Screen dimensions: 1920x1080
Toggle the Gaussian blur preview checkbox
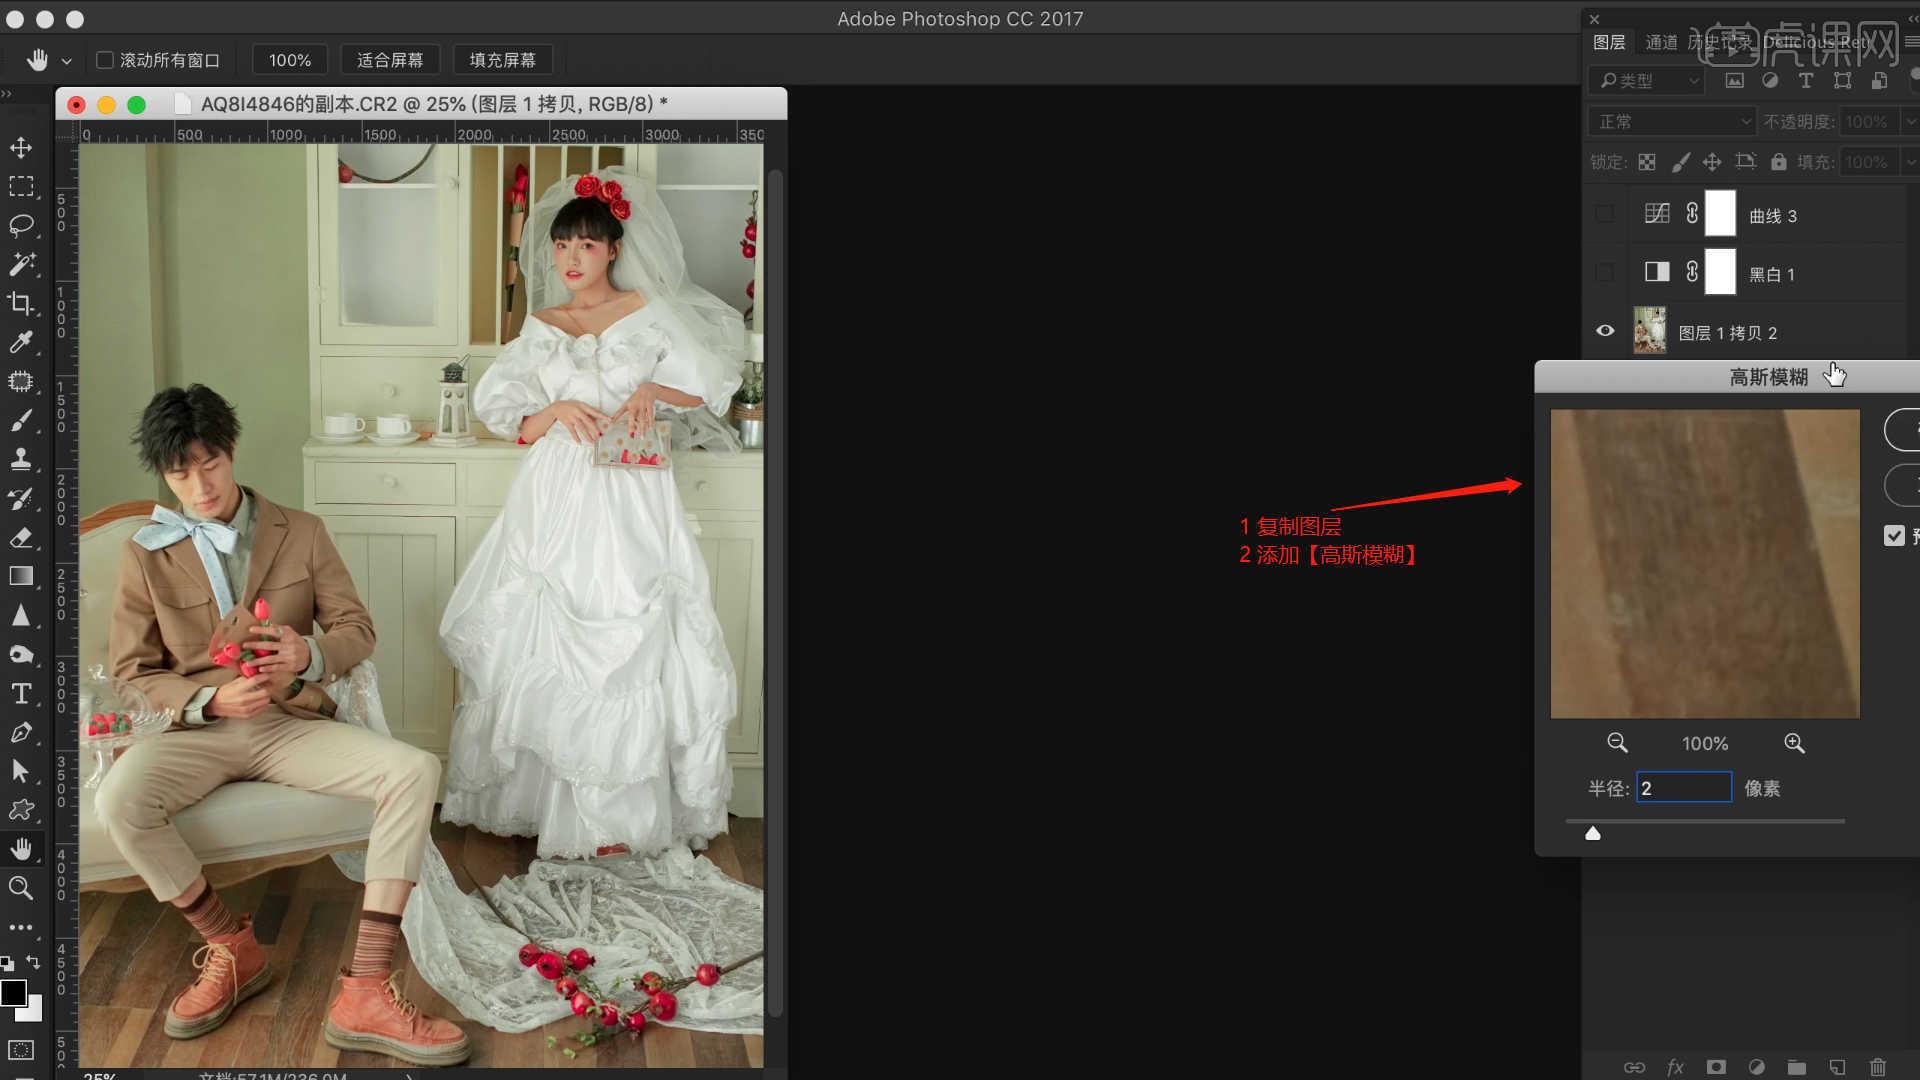point(1894,536)
